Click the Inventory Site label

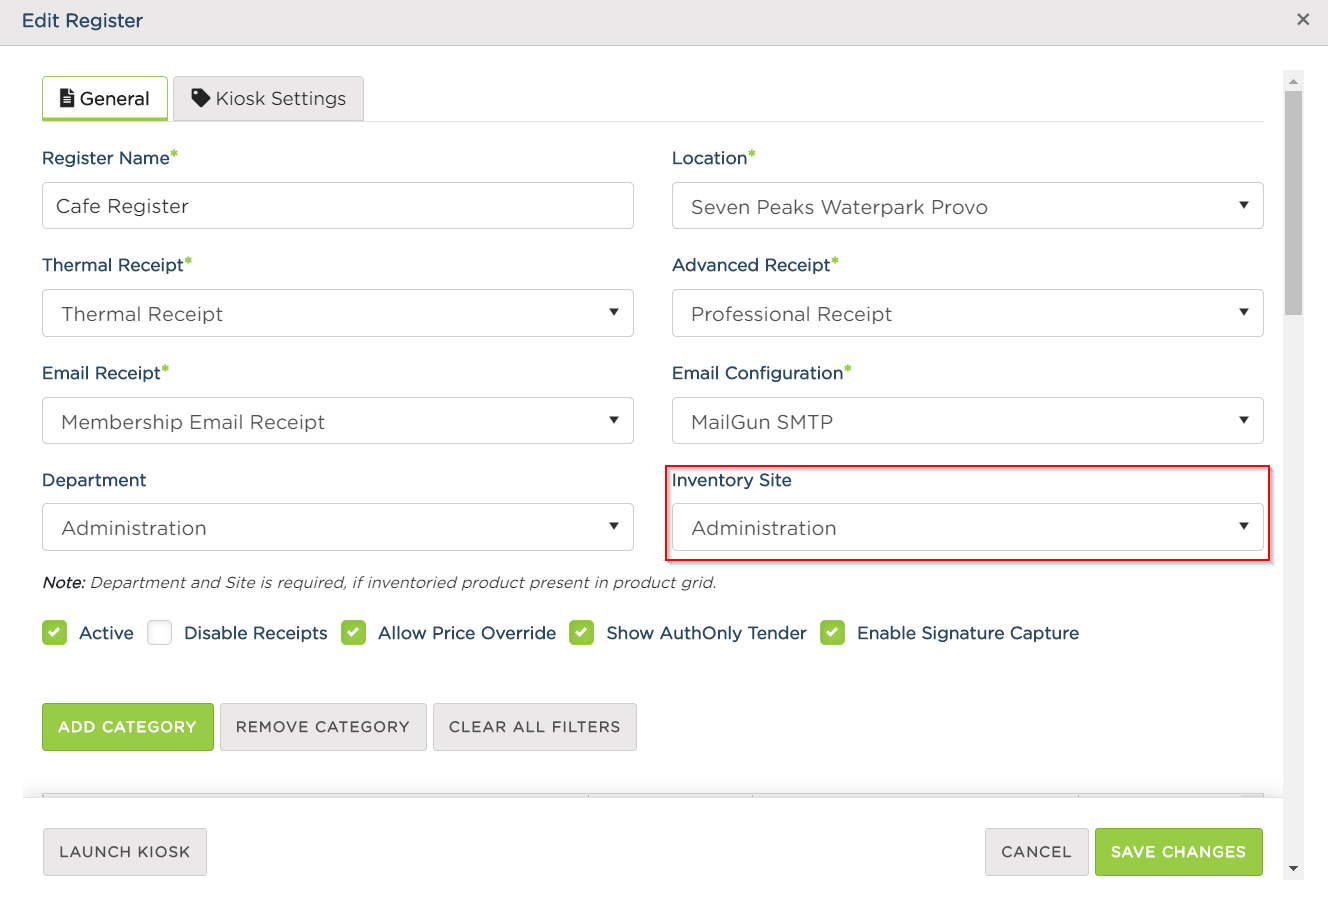pyautogui.click(x=732, y=480)
